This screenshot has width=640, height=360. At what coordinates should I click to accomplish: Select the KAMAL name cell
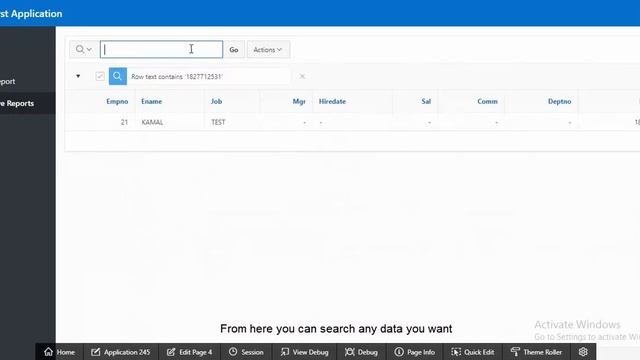152,122
